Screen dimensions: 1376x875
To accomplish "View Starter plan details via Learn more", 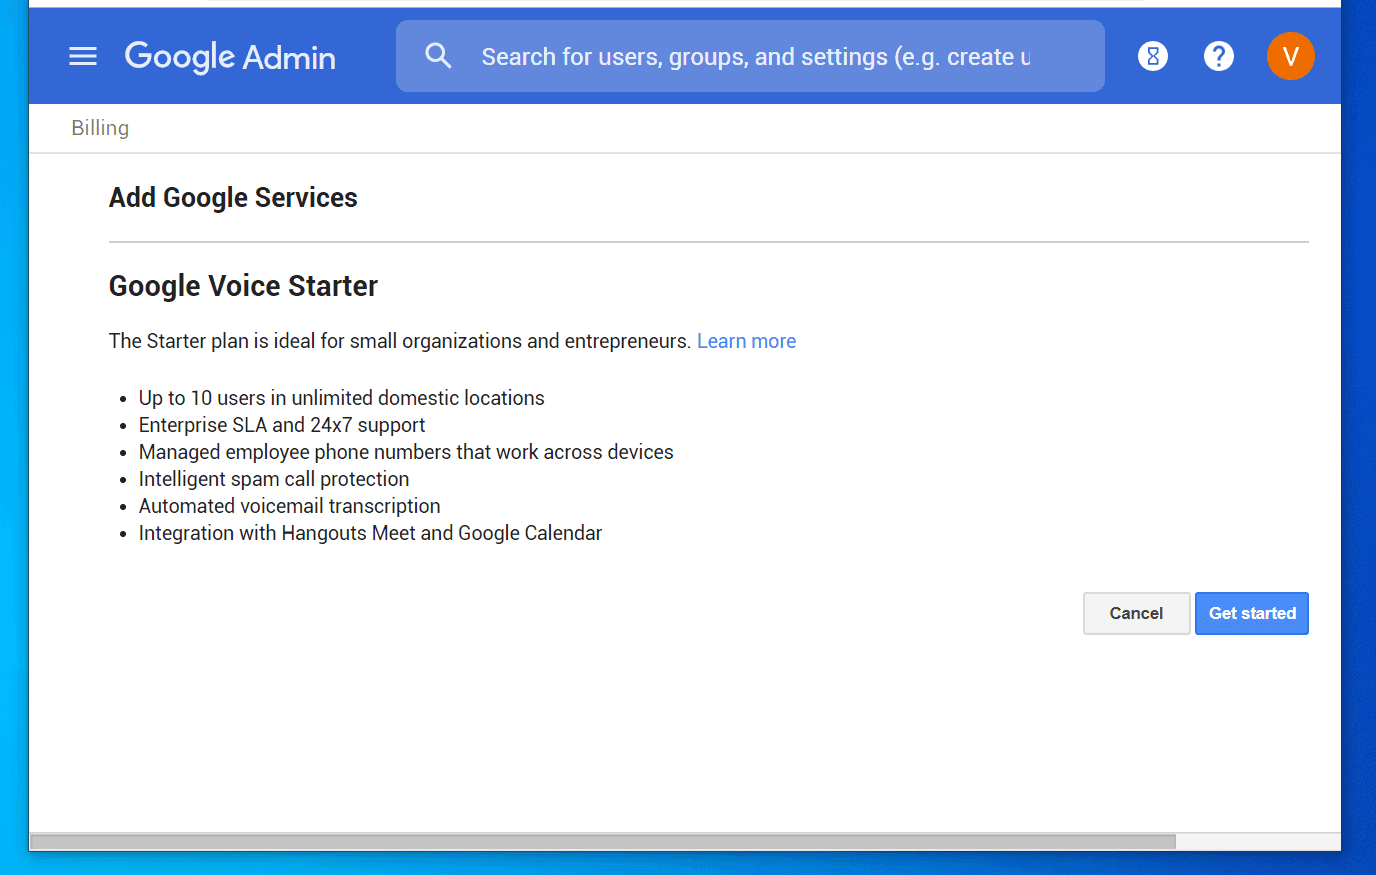I will [746, 340].
